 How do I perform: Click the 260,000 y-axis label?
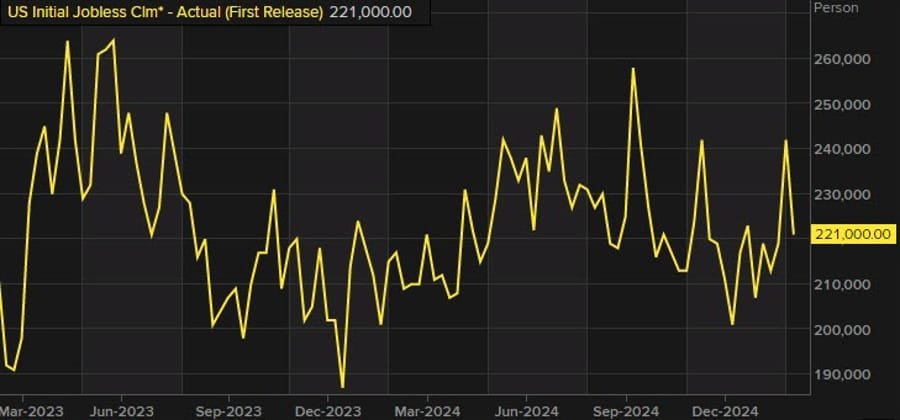[x=842, y=60]
